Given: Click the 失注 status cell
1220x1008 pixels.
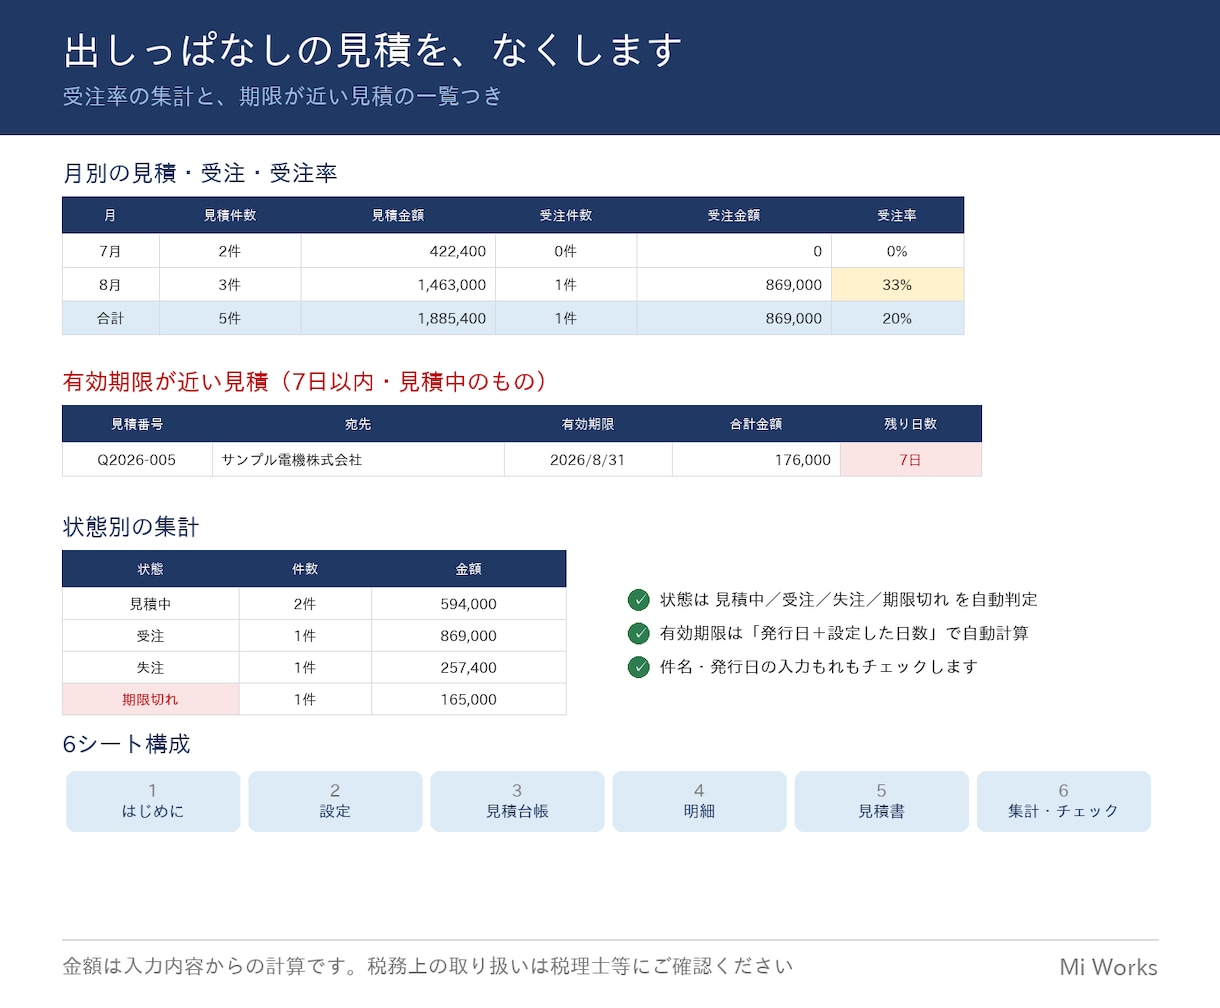Looking at the screenshot, I should 151,668.
